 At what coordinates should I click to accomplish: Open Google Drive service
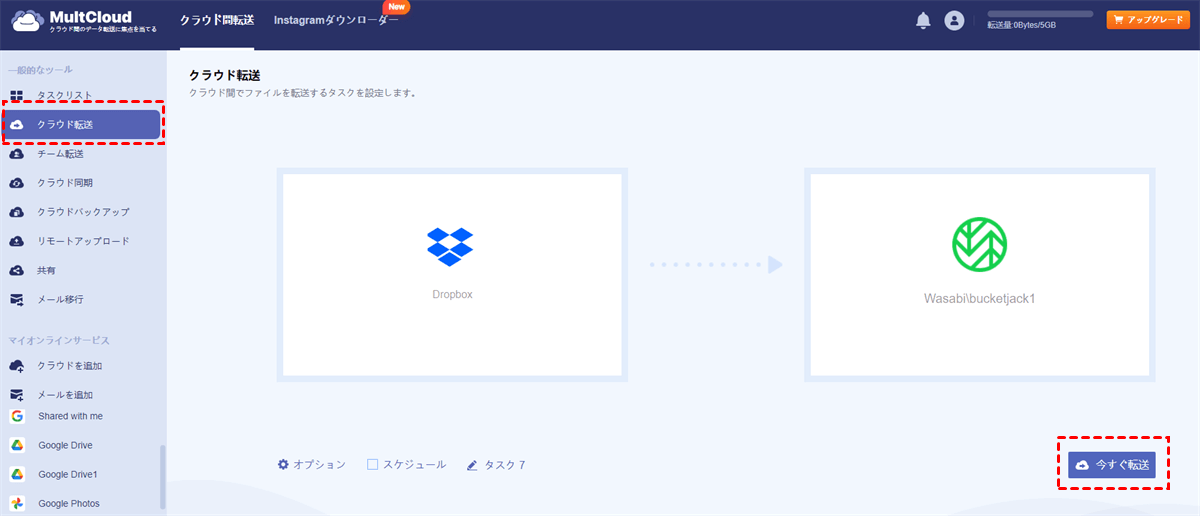(x=65, y=445)
